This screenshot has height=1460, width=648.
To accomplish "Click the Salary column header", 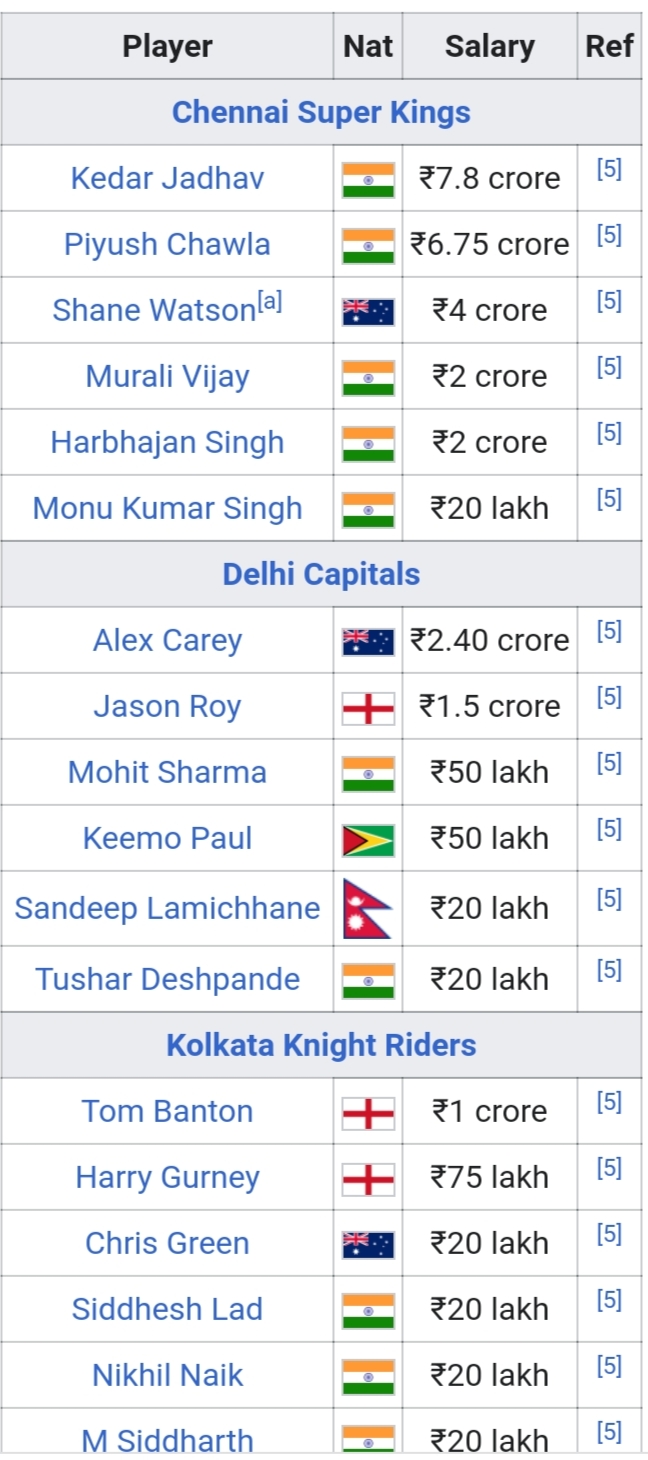I will pos(489,46).
